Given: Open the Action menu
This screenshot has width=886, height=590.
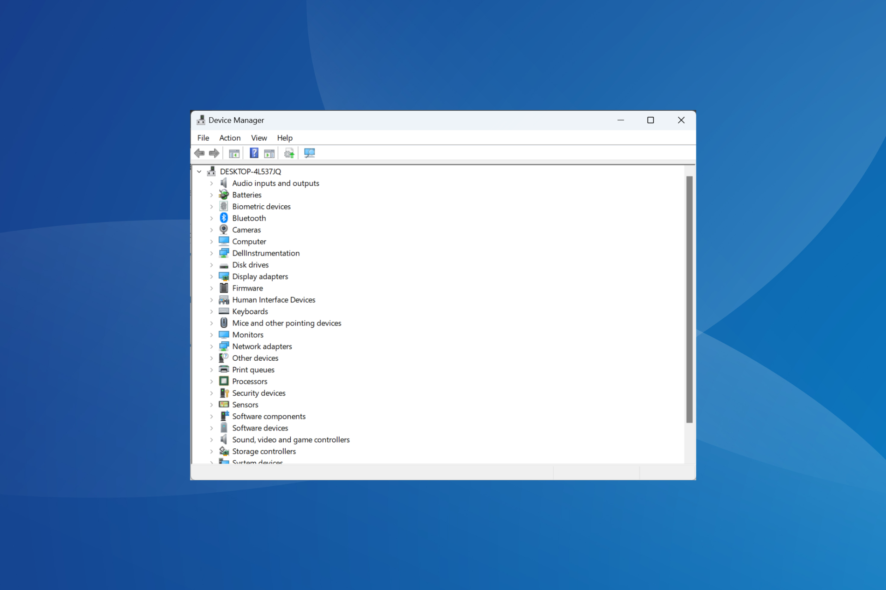Looking at the screenshot, I should click(230, 138).
